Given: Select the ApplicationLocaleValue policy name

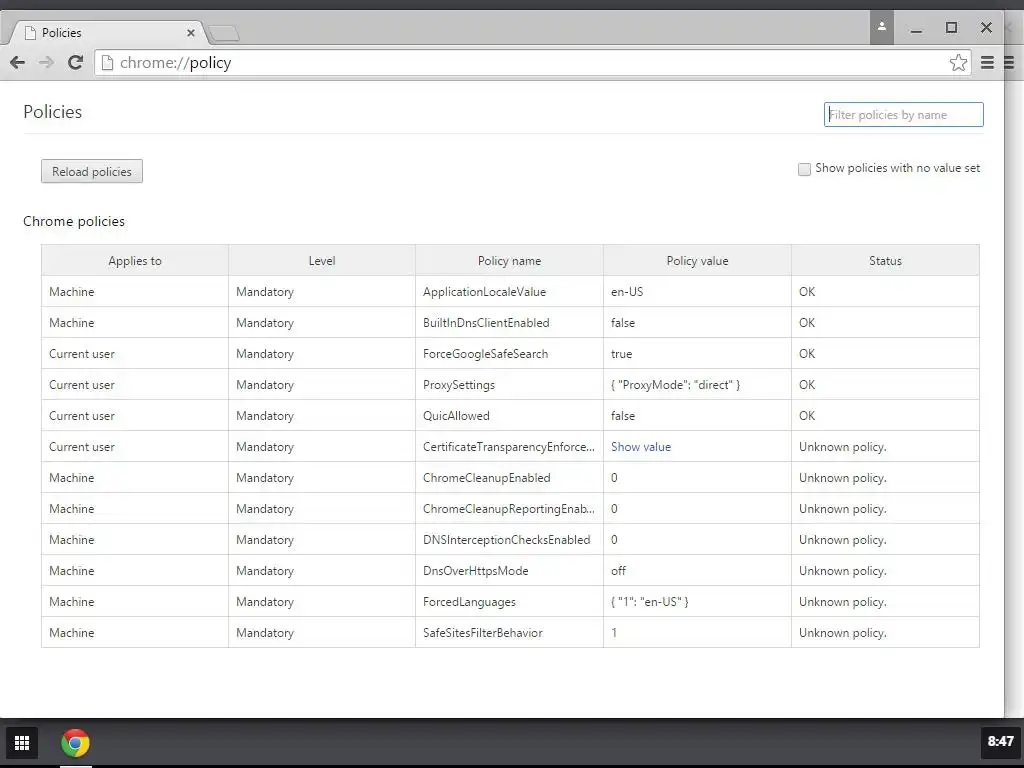Looking at the screenshot, I should coord(484,292).
